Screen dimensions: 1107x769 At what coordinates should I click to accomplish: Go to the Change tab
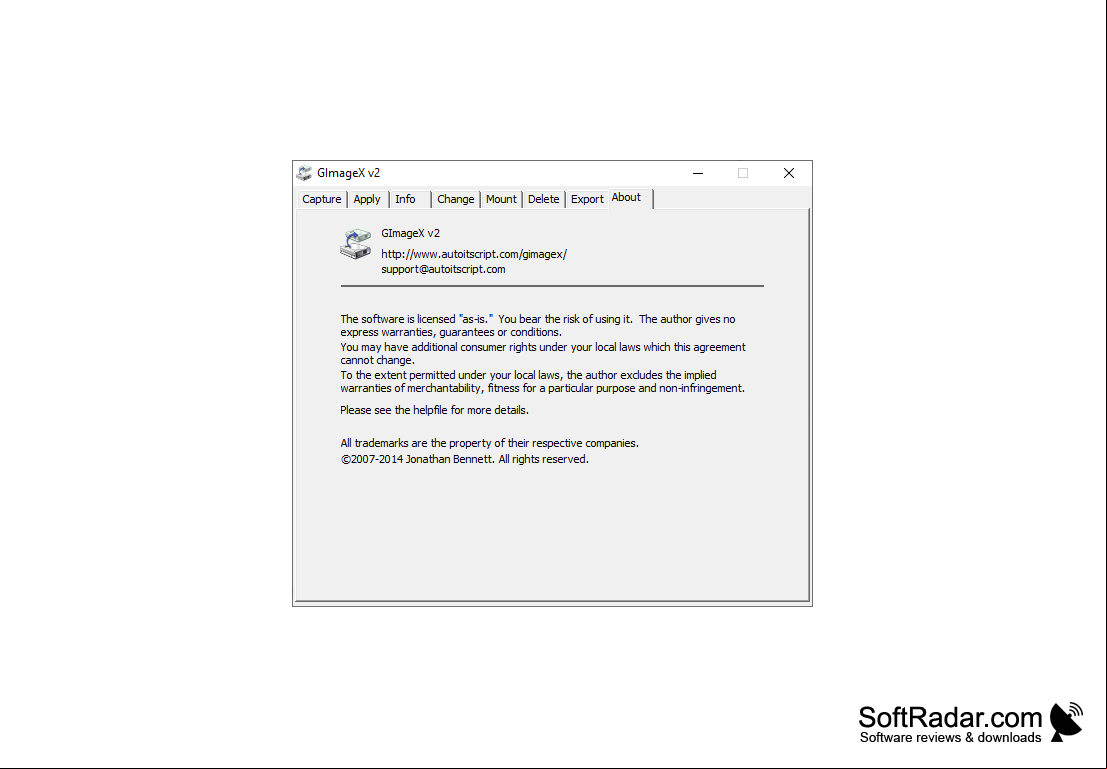coord(455,199)
